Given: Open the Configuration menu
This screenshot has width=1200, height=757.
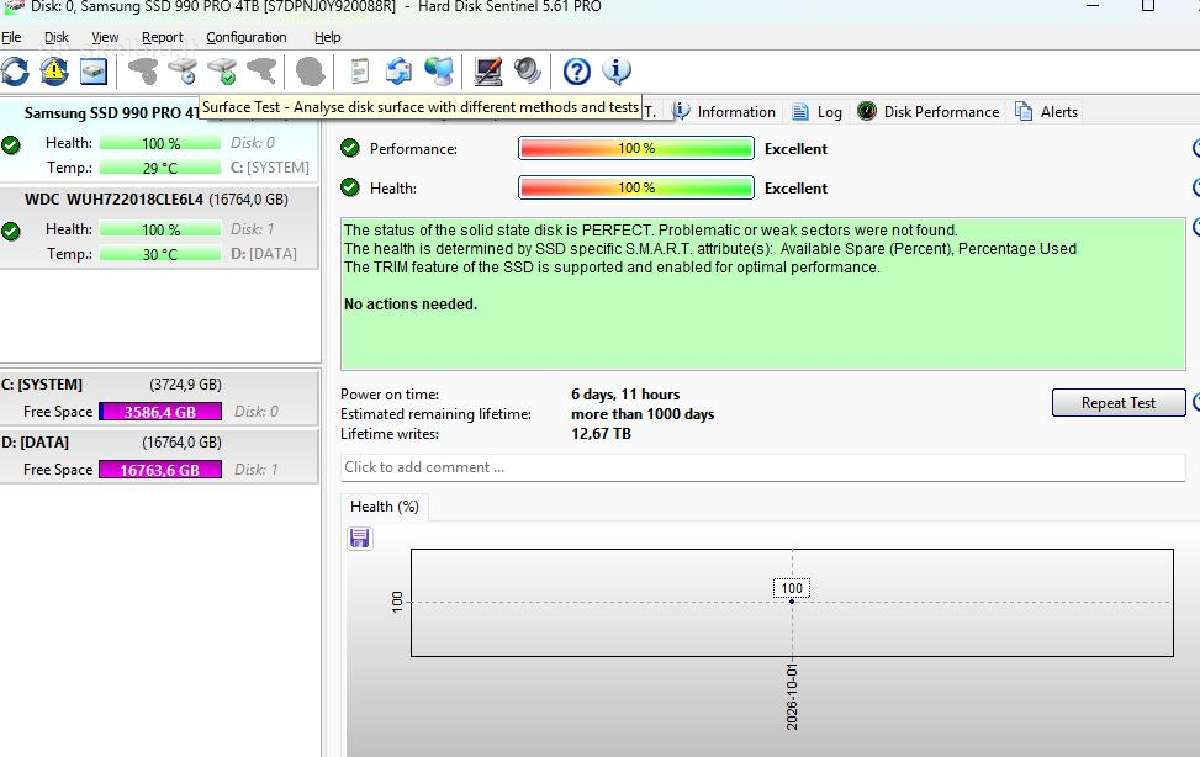Looking at the screenshot, I should (246, 37).
